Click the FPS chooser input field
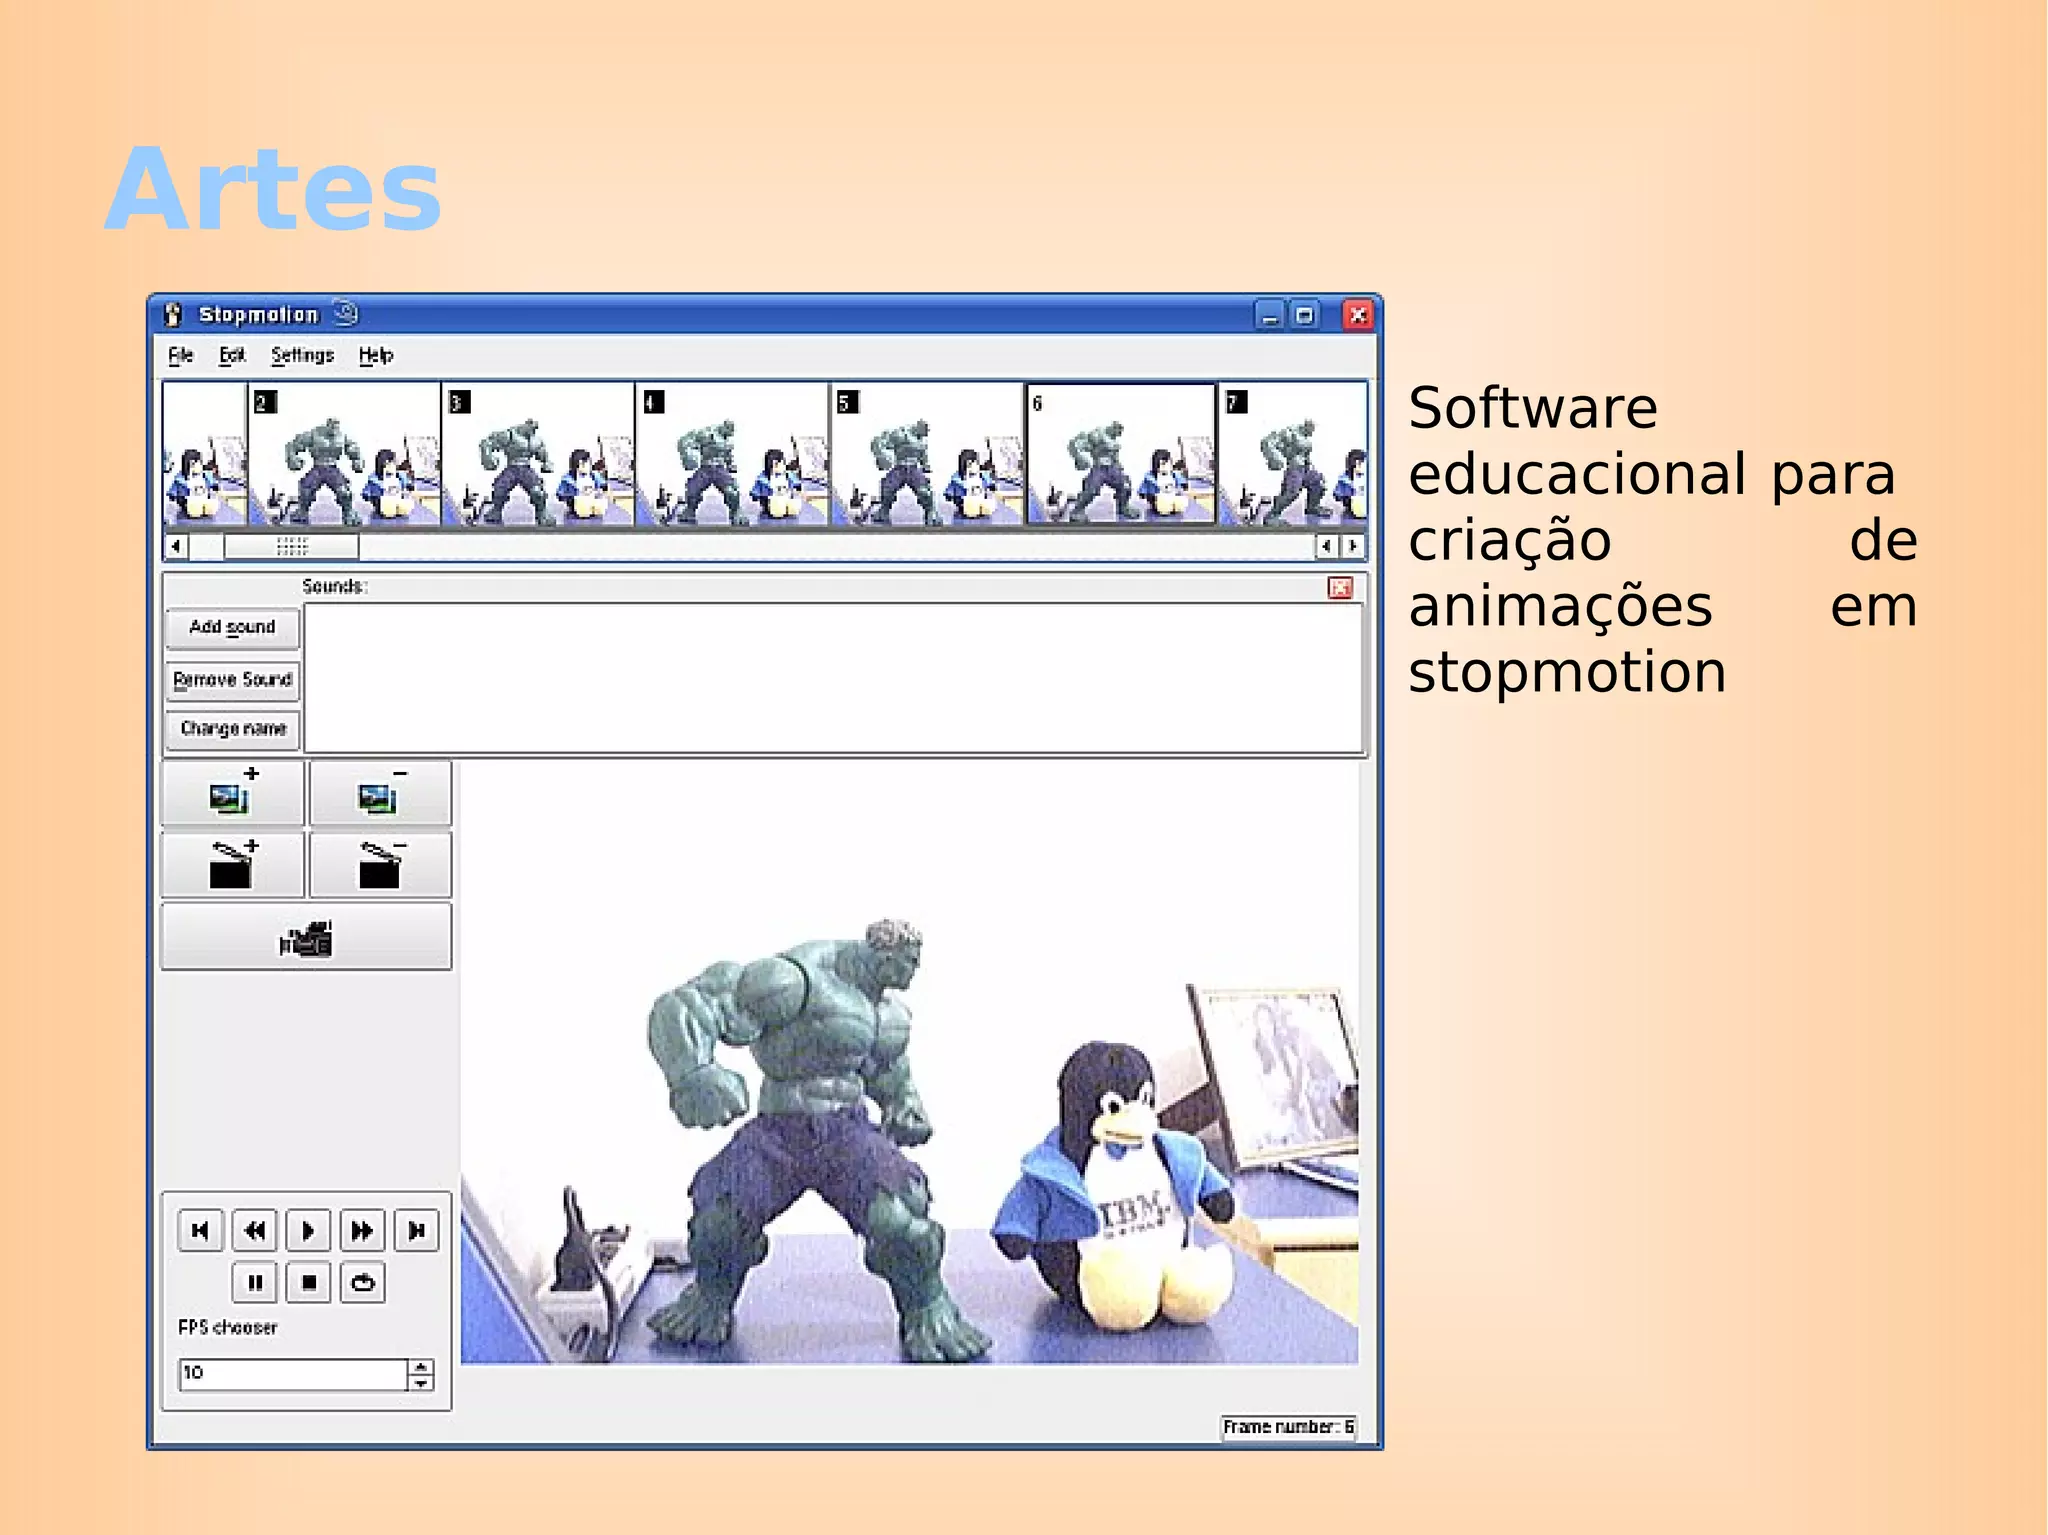Image resolution: width=2048 pixels, height=1535 pixels. tap(293, 1374)
